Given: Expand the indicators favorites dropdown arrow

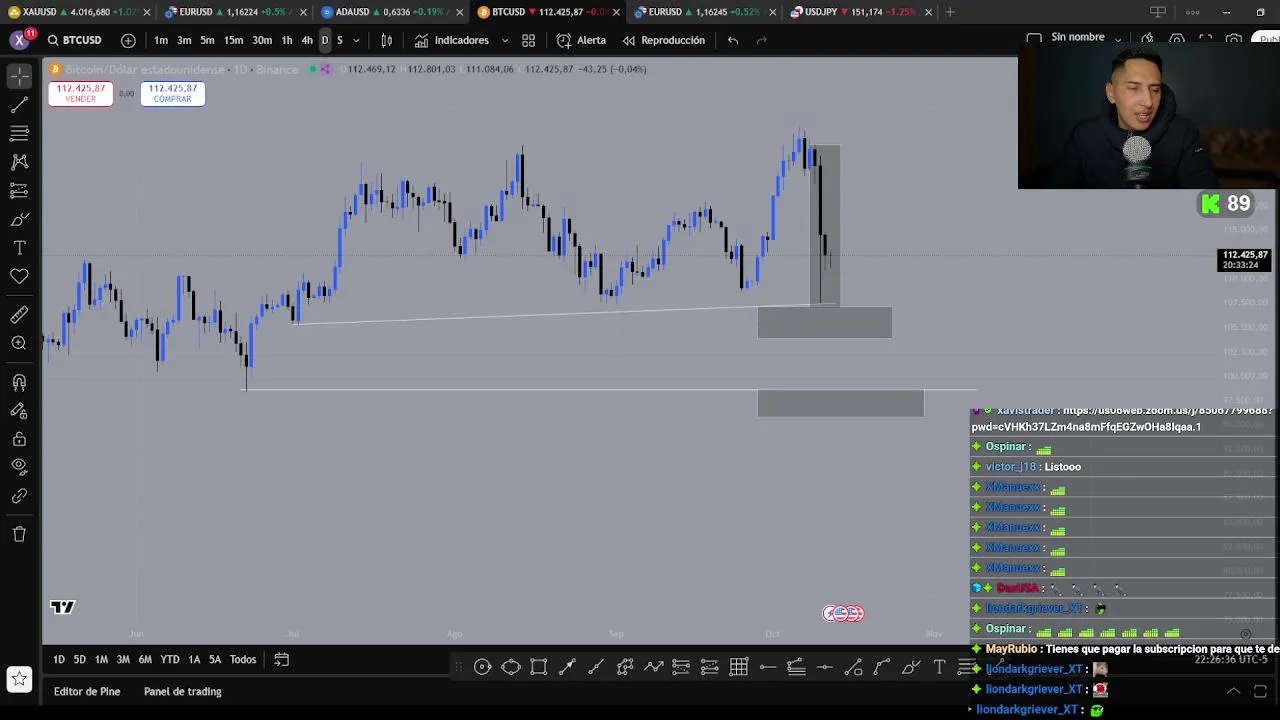Looking at the screenshot, I should click(504, 40).
